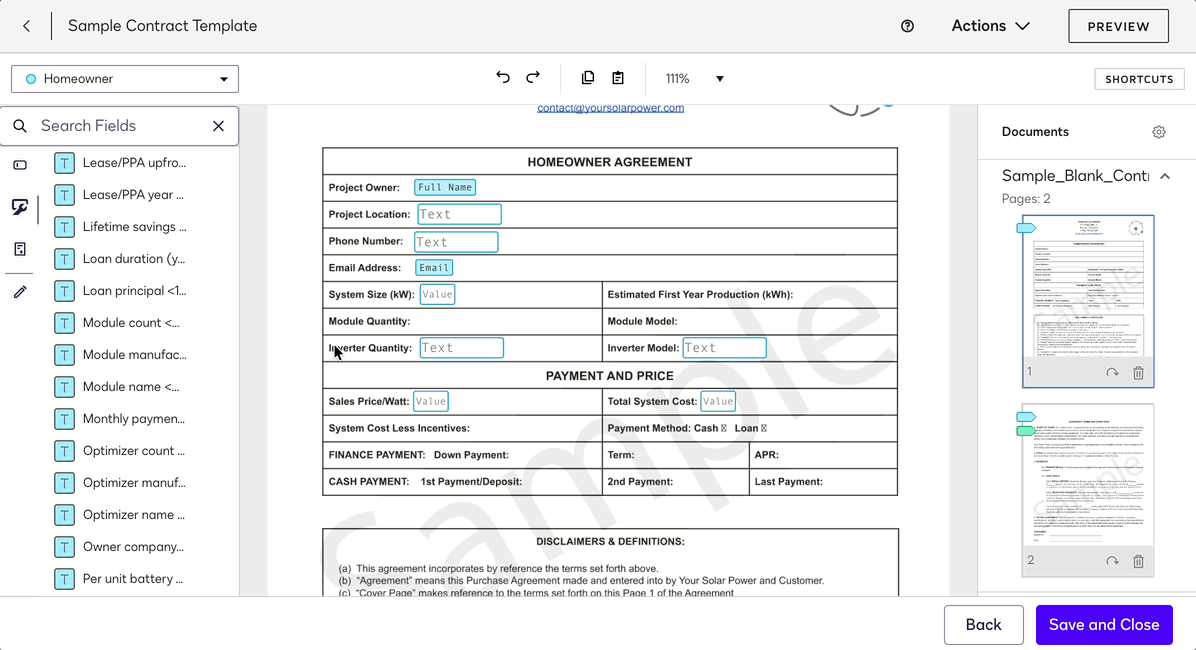Open the help question mark icon
This screenshot has height=650, width=1196.
(908, 26)
